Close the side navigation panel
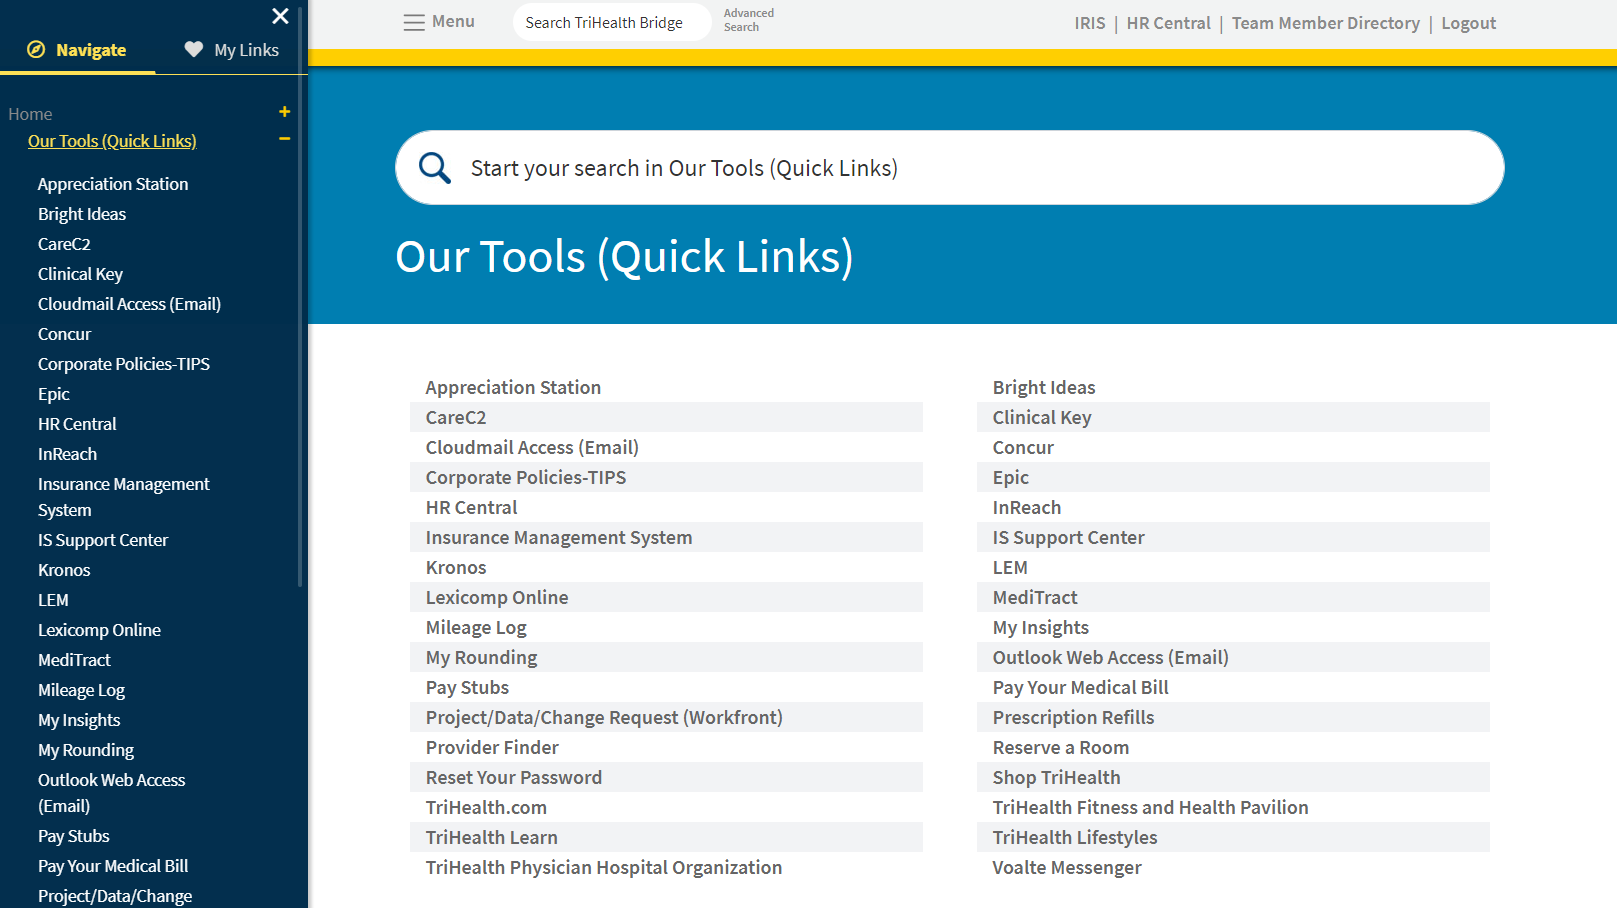The image size is (1617, 908). (x=280, y=16)
